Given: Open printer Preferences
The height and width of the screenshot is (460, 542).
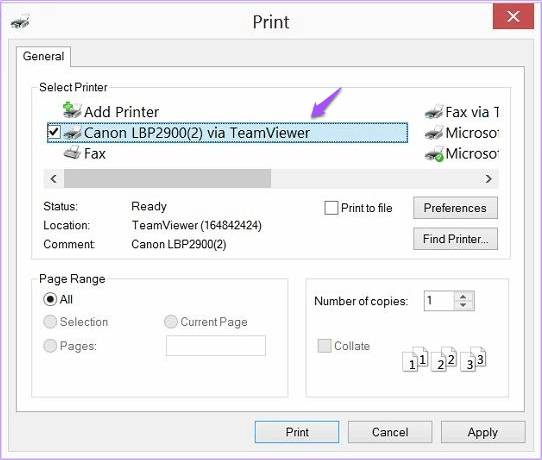Looking at the screenshot, I should point(455,208).
